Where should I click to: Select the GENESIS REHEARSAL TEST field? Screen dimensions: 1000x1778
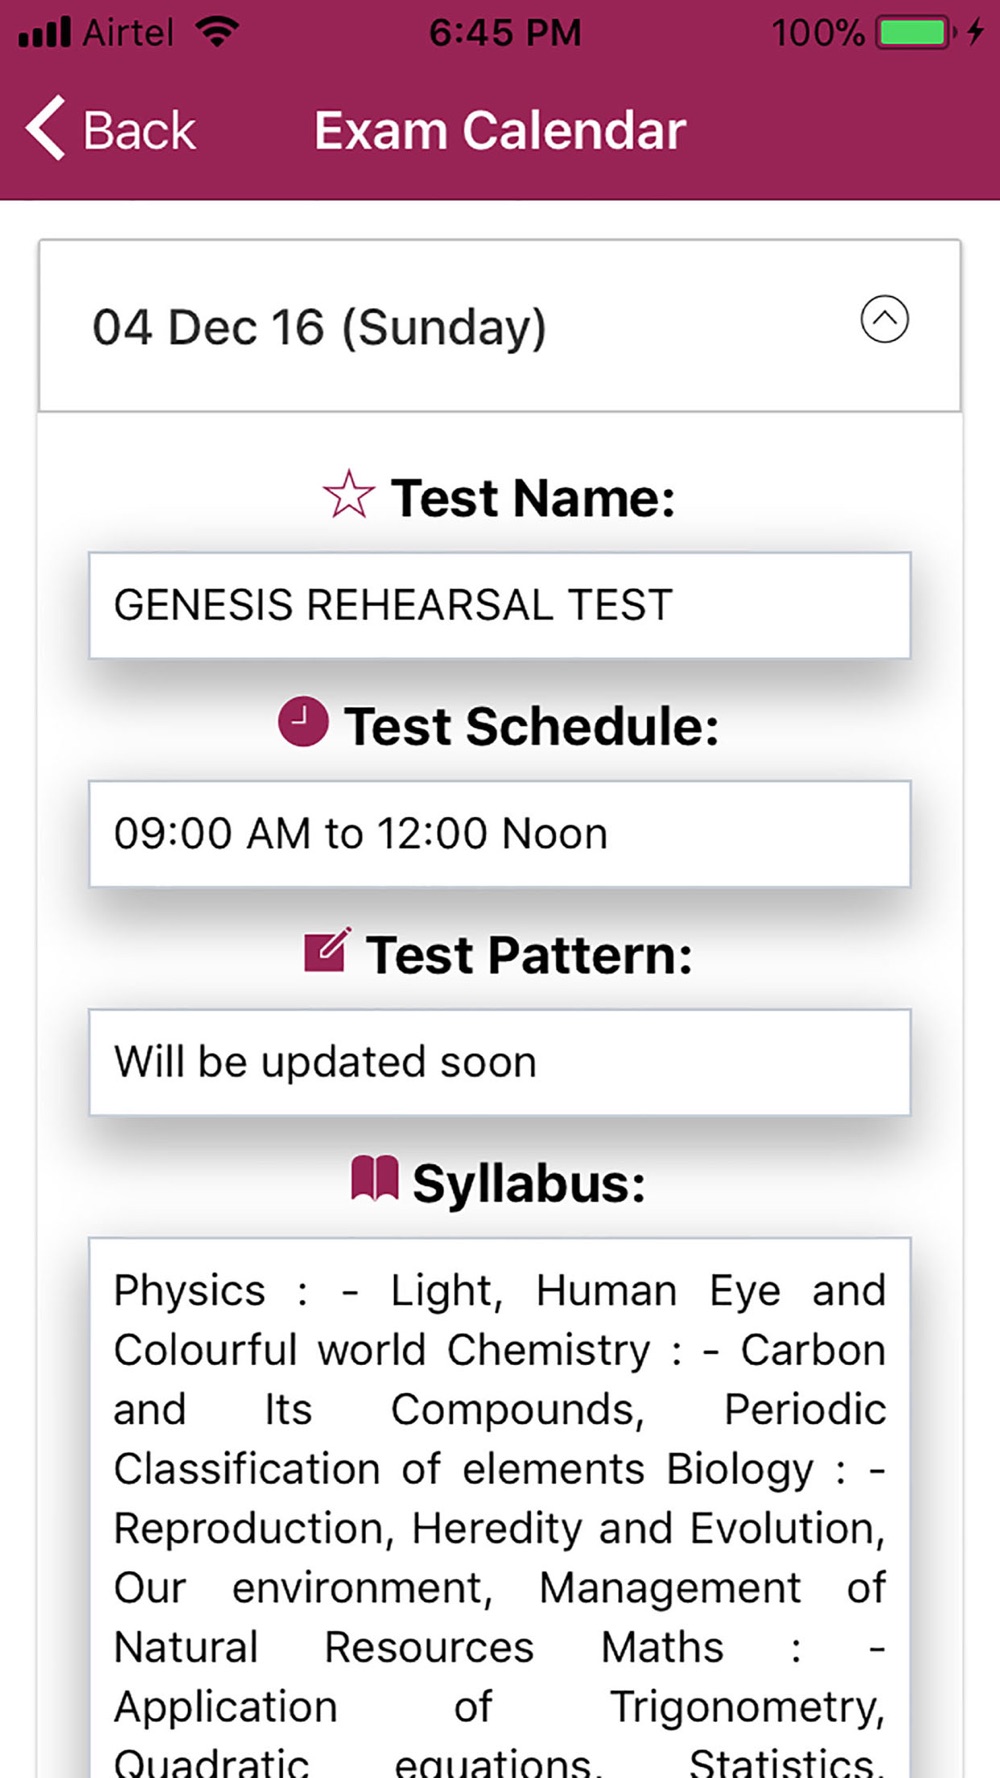pyautogui.click(x=500, y=605)
